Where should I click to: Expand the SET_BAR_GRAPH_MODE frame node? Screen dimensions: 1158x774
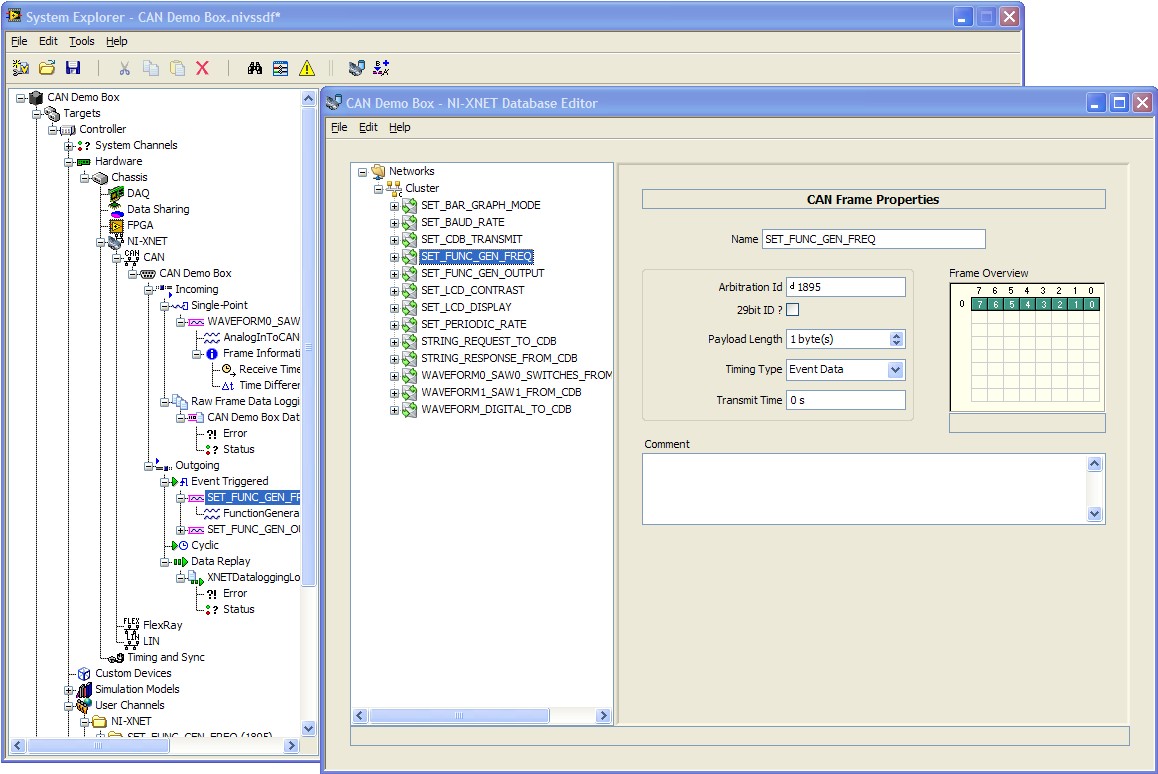tap(394, 206)
